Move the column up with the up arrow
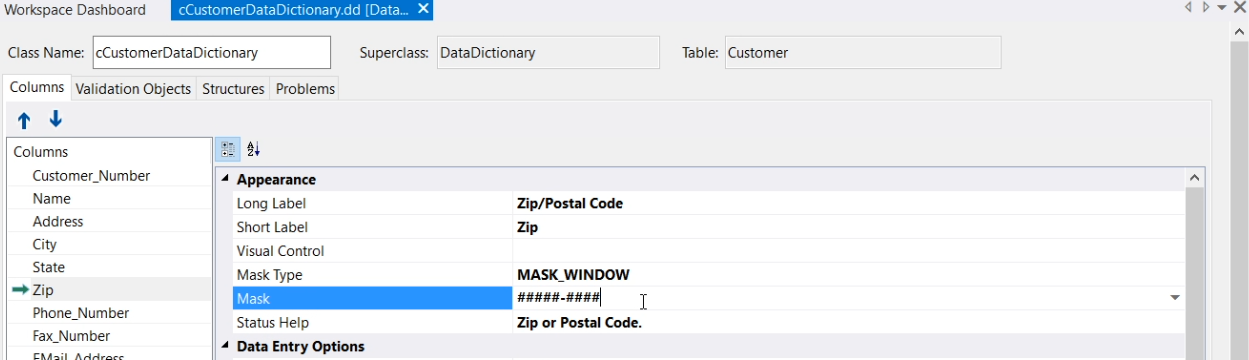This screenshot has height=360, width=1249. click(25, 120)
